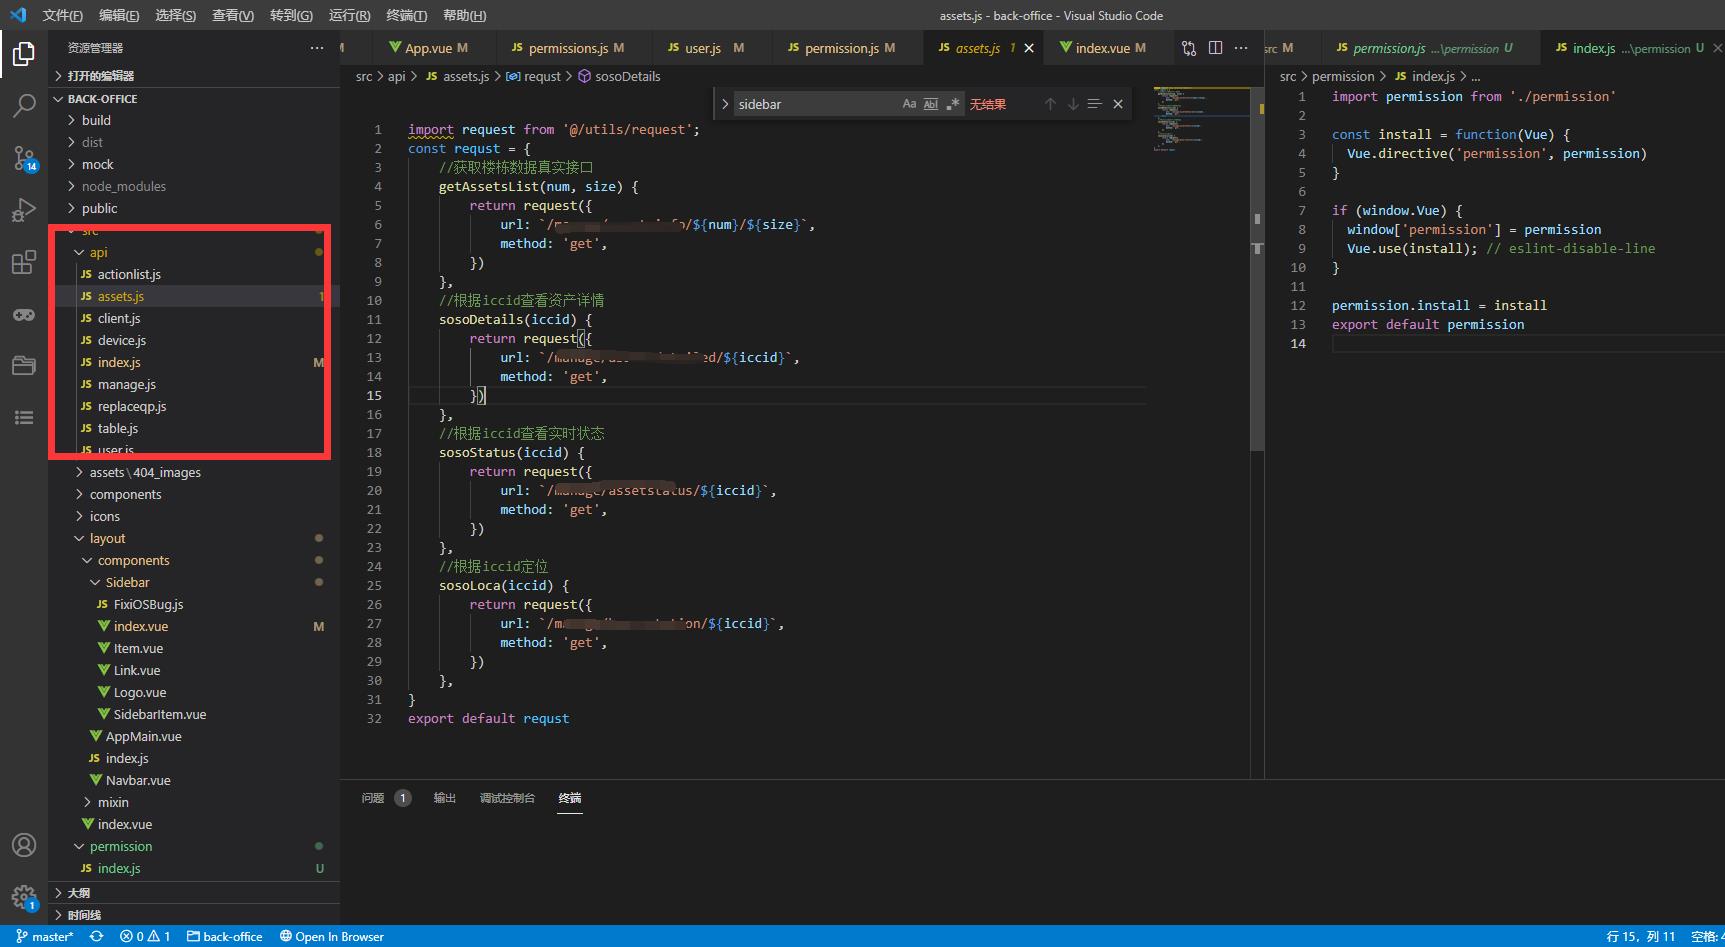Open the 文件(F) menu

[x=63, y=15]
